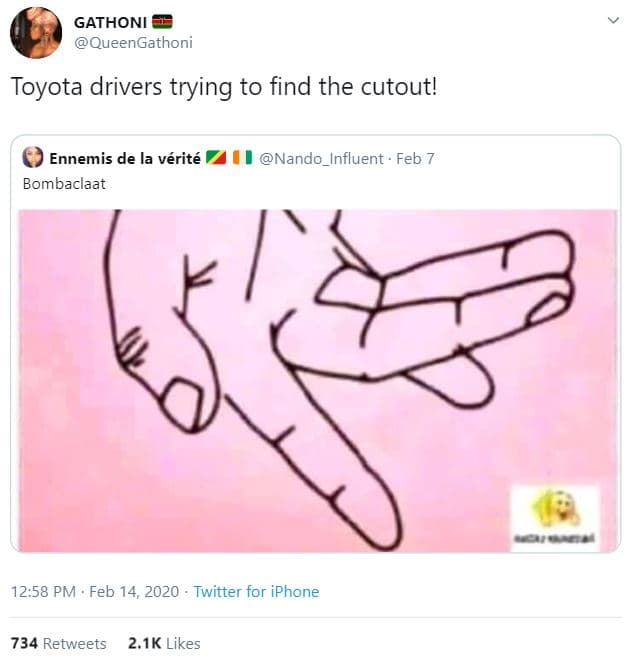This screenshot has width=634, height=661.
Task: View the 2.1K Likes list
Action: [164, 643]
